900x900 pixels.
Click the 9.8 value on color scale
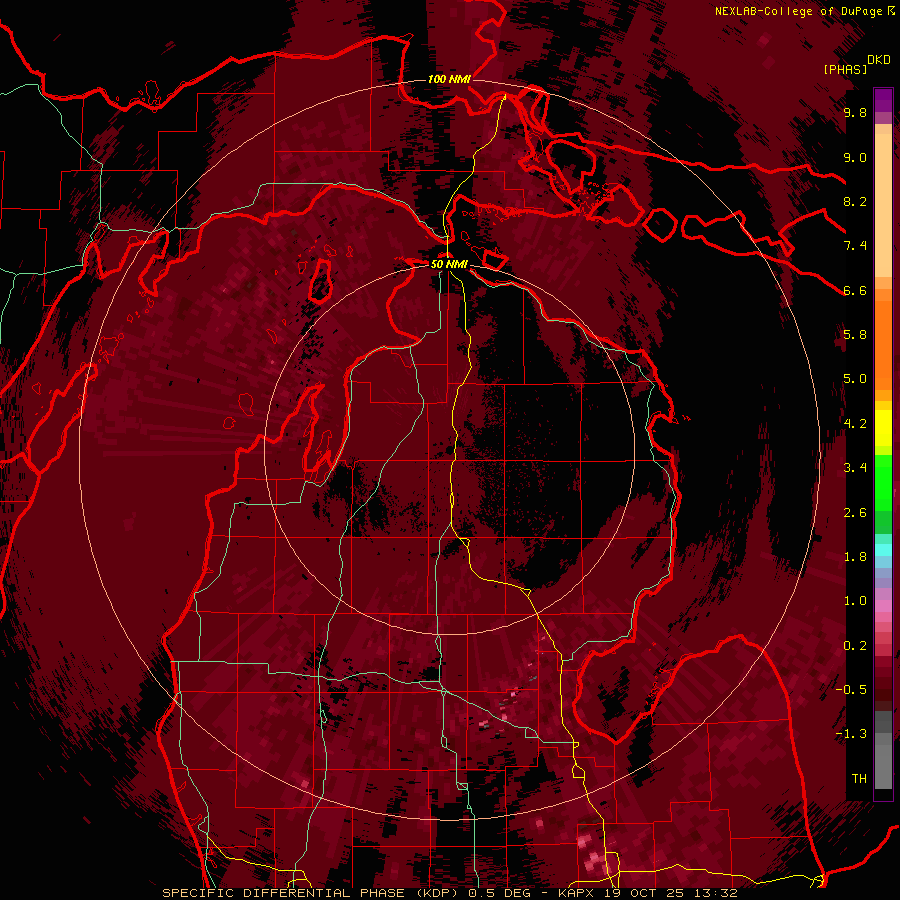coord(855,112)
